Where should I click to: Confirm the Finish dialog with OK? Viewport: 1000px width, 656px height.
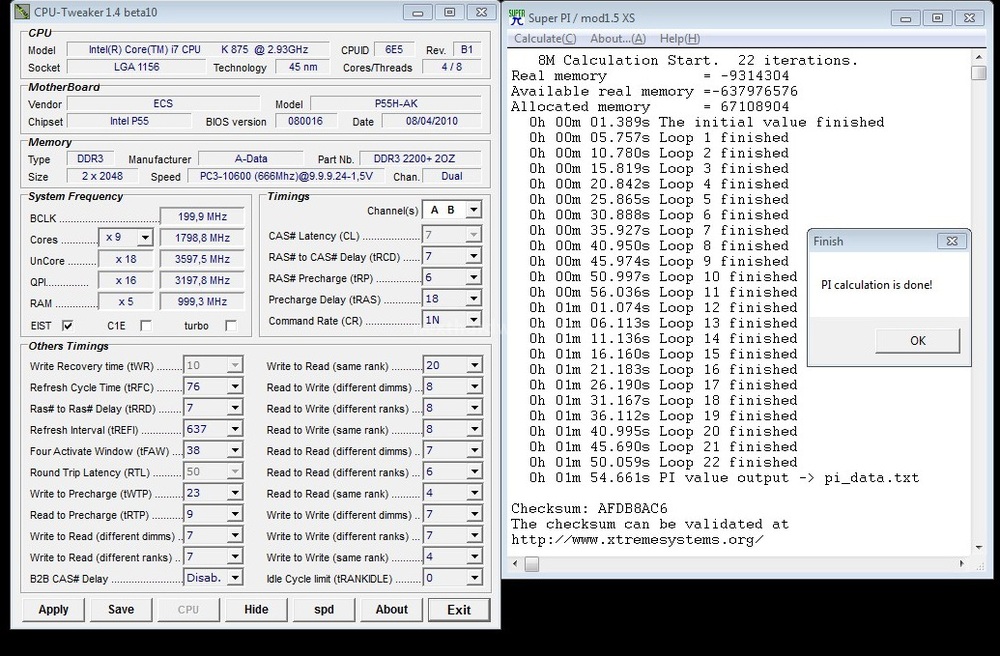click(918, 341)
